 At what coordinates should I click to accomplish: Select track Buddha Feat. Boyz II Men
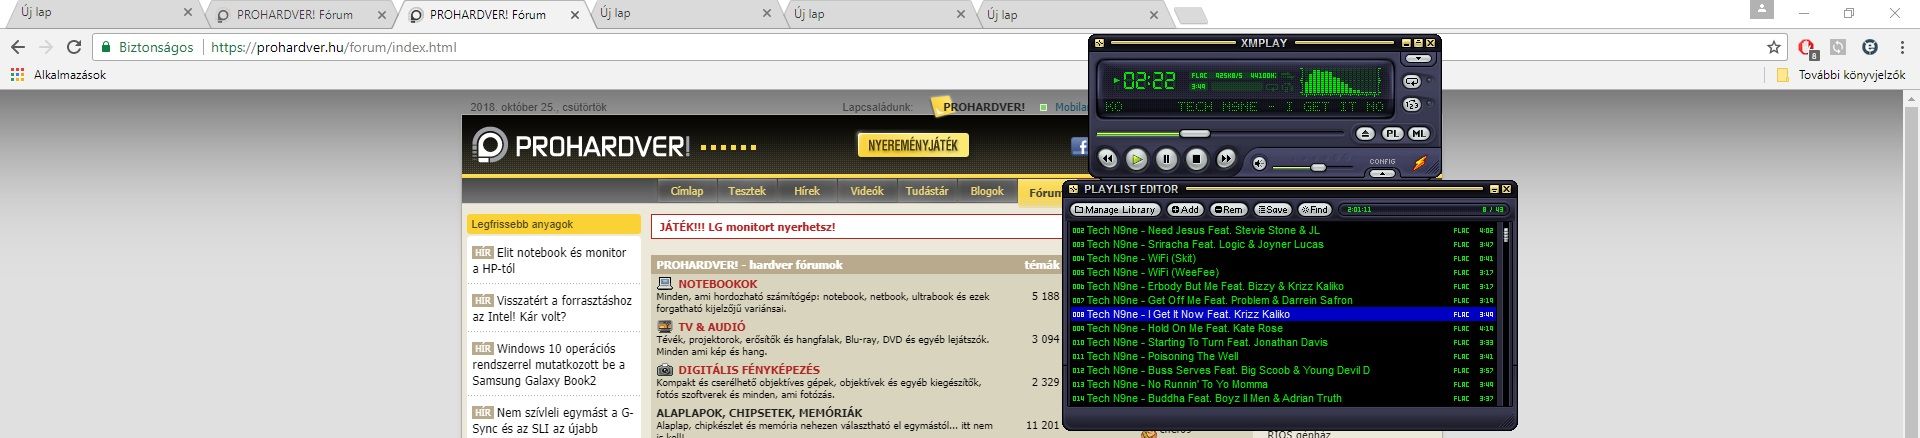coord(1285,398)
